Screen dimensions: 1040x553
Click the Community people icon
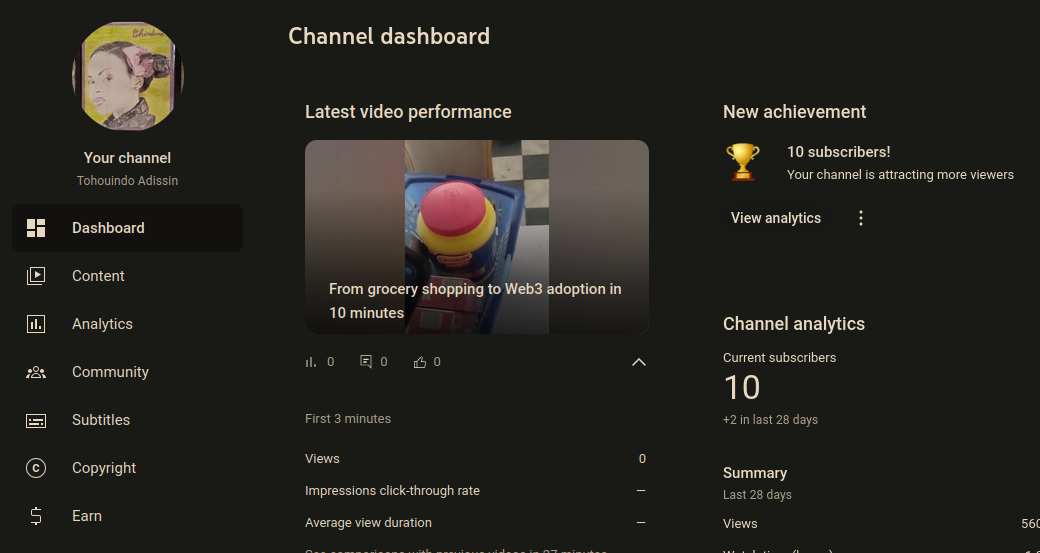[36, 372]
